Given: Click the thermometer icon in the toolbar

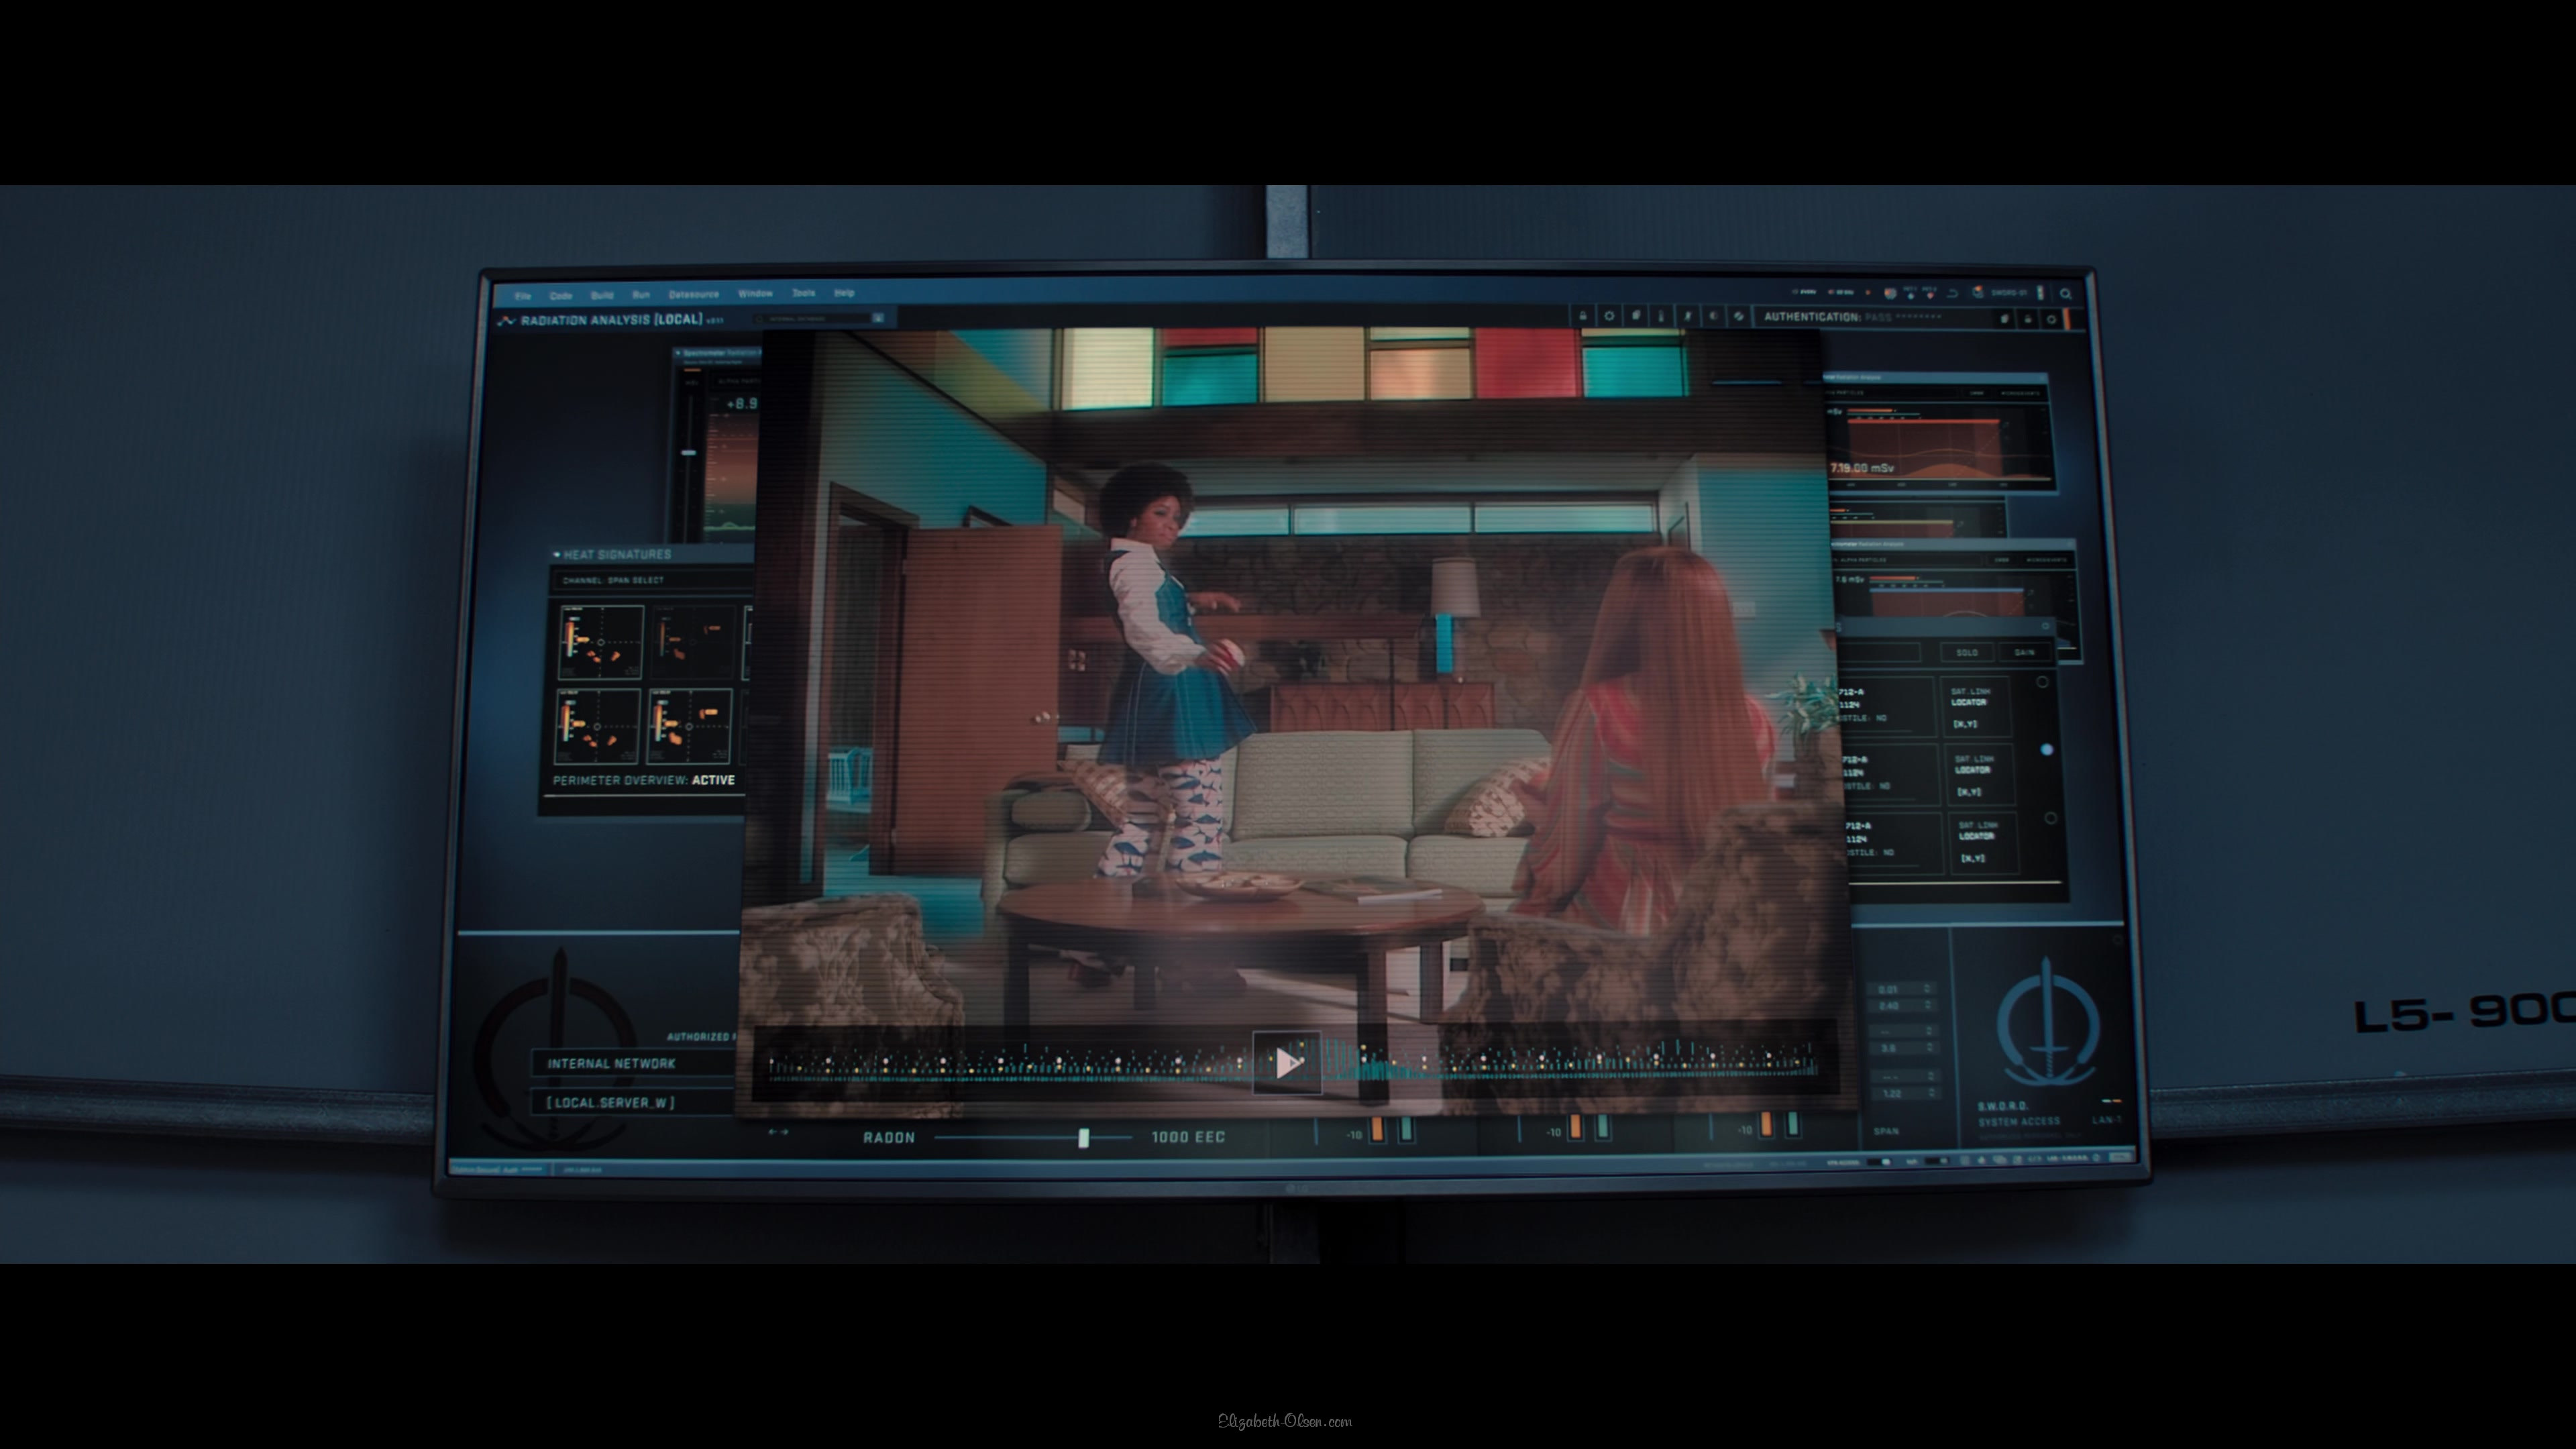Looking at the screenshot, I should pos(1661,316).
